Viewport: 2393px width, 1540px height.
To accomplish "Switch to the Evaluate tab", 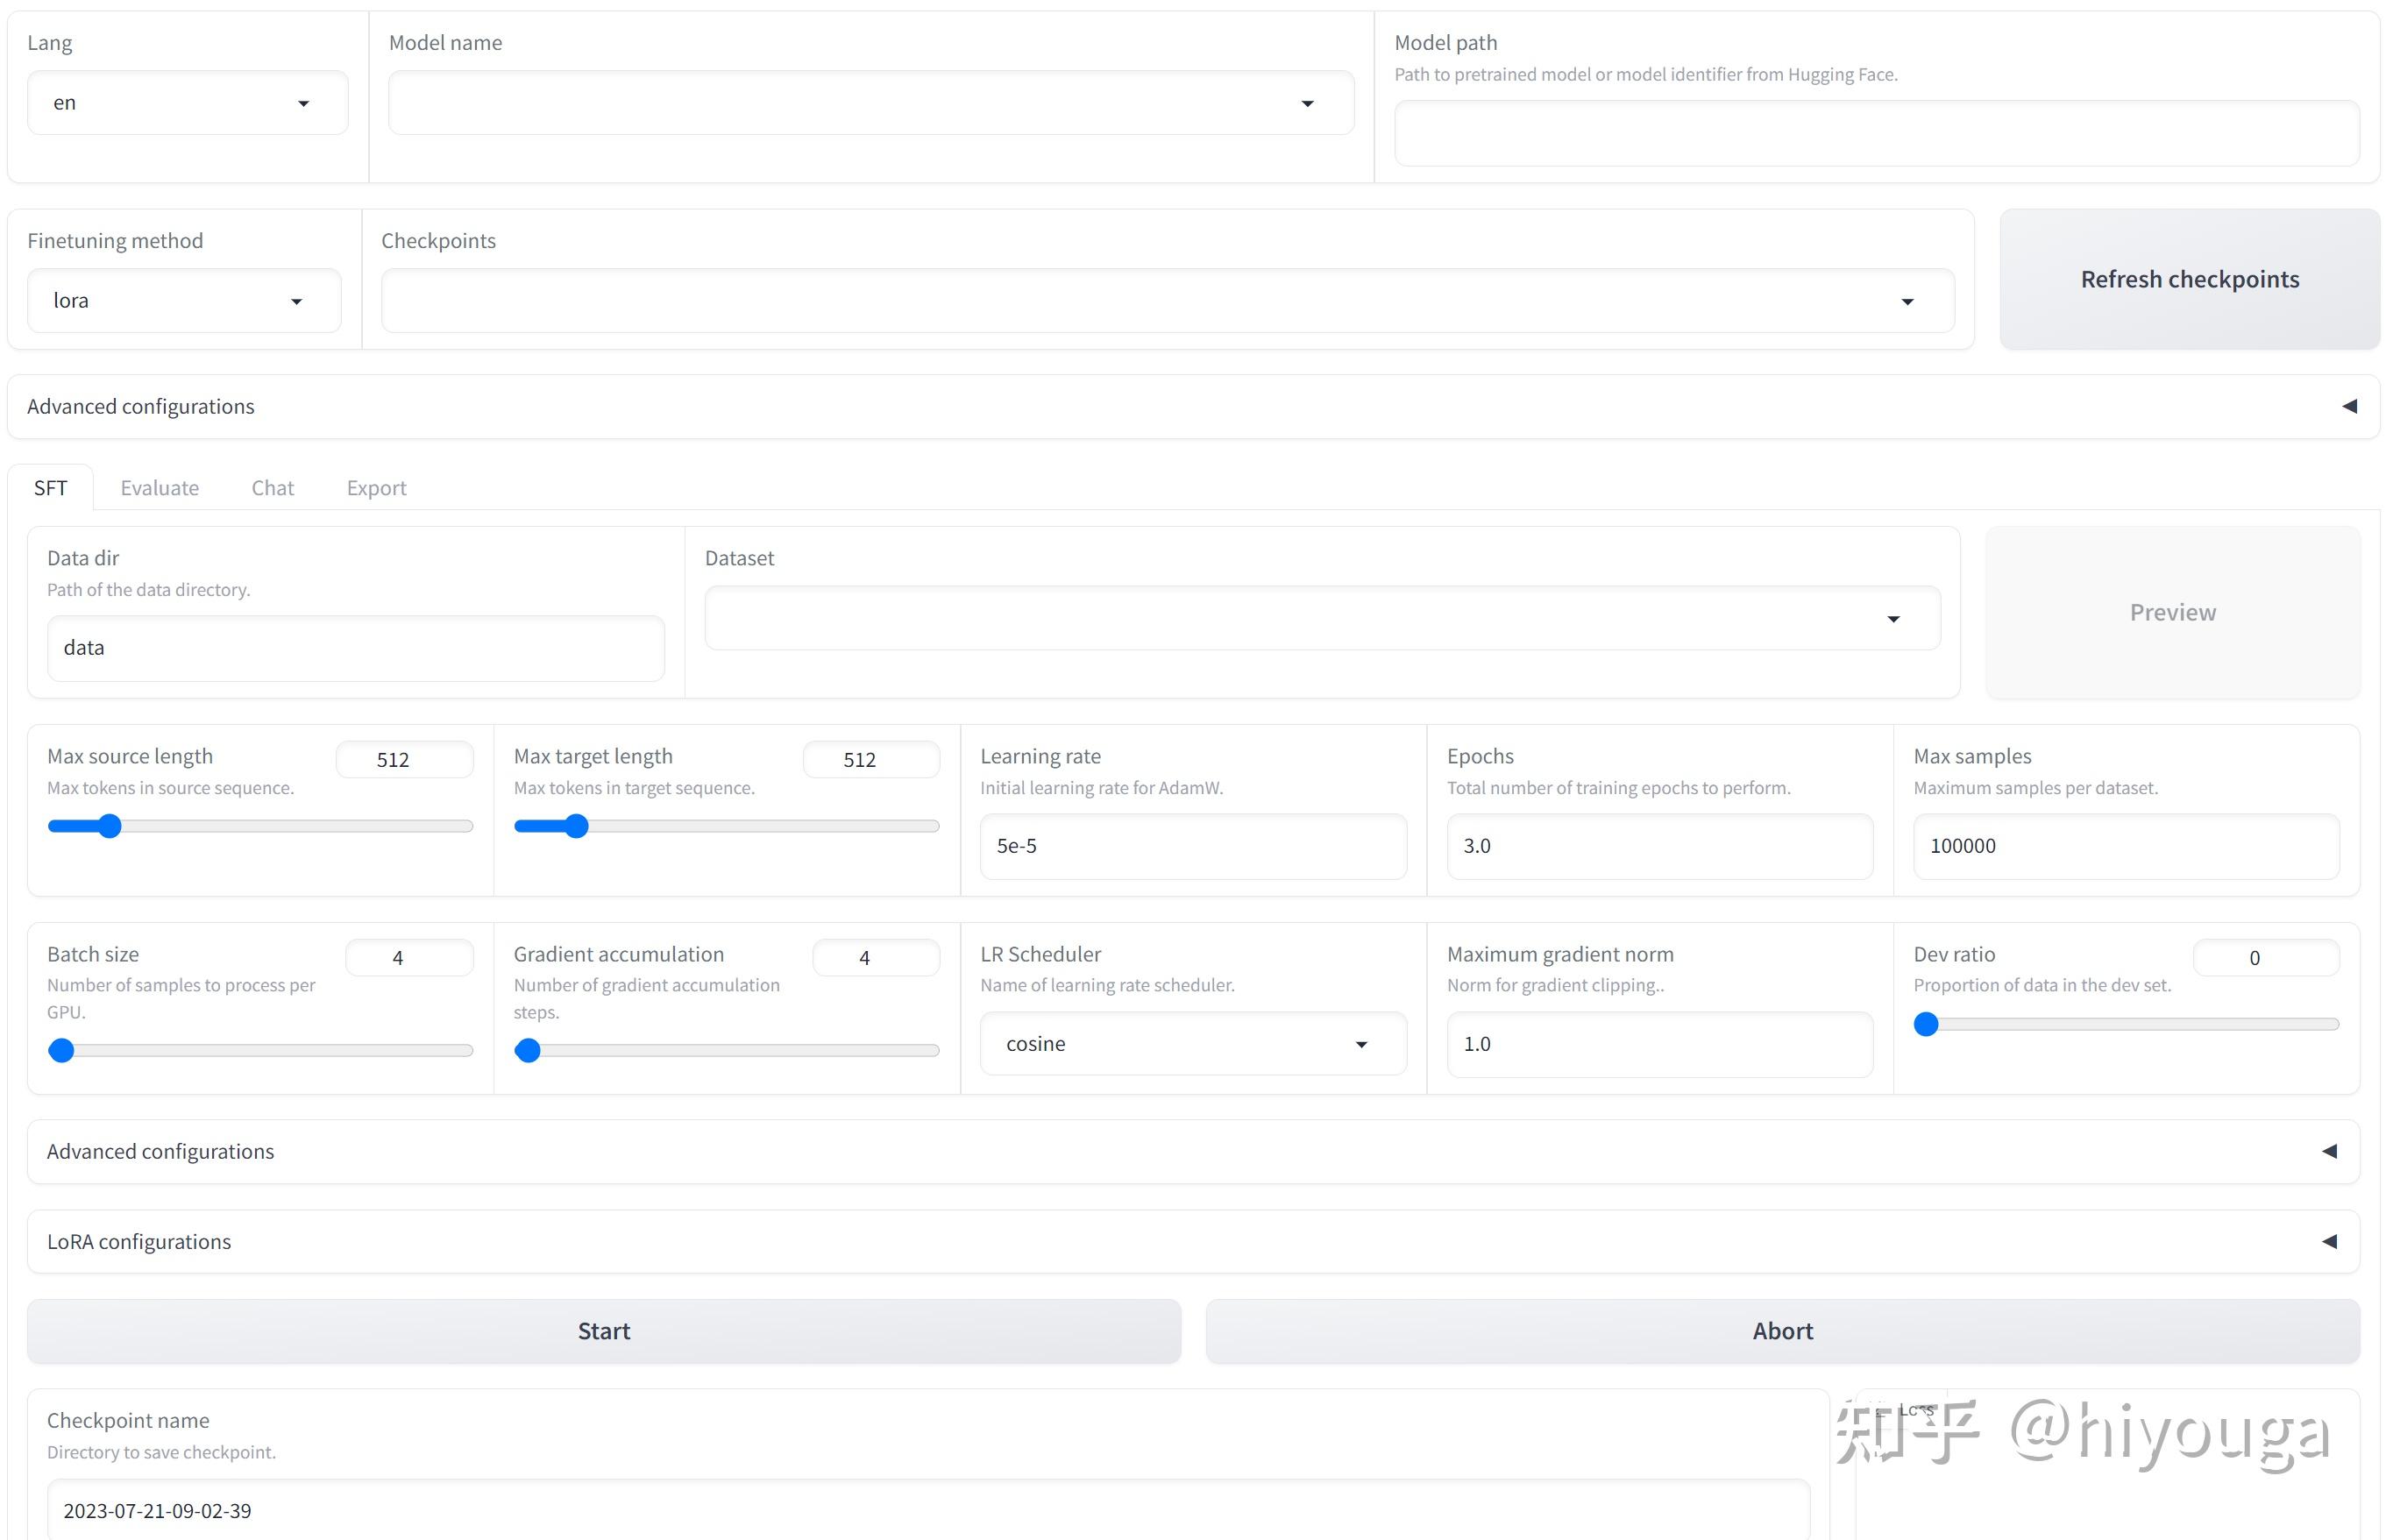I will click(x=159, y=487).
